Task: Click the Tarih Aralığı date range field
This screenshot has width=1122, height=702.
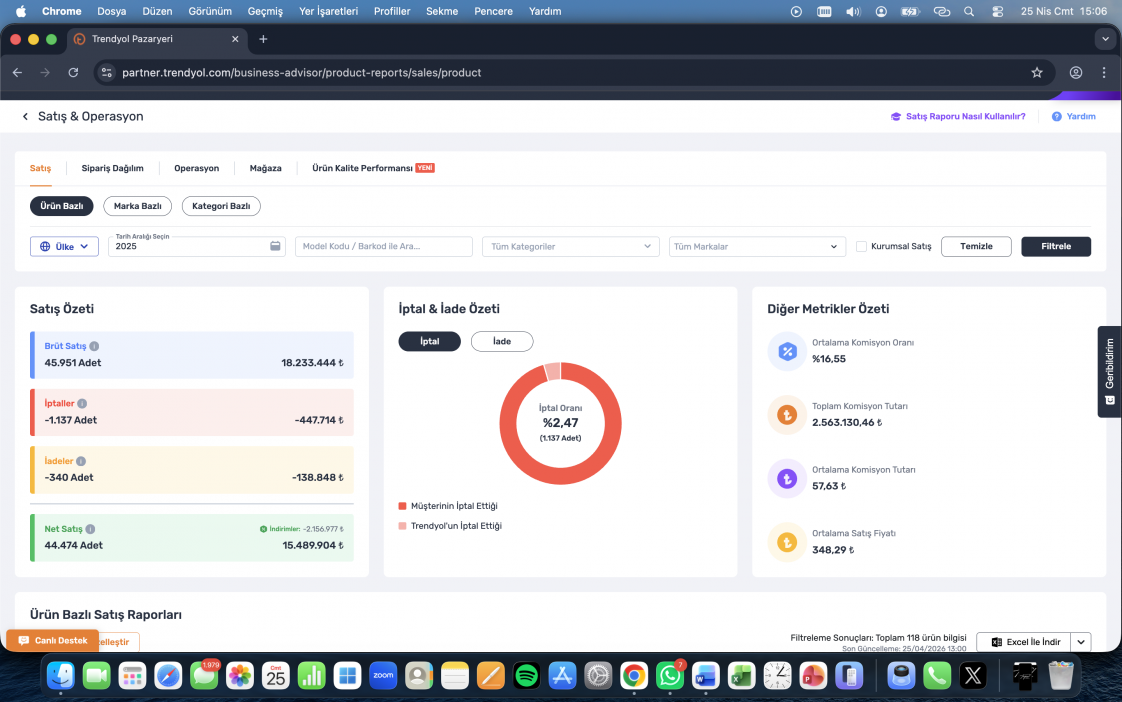Action: coord(197,246)
